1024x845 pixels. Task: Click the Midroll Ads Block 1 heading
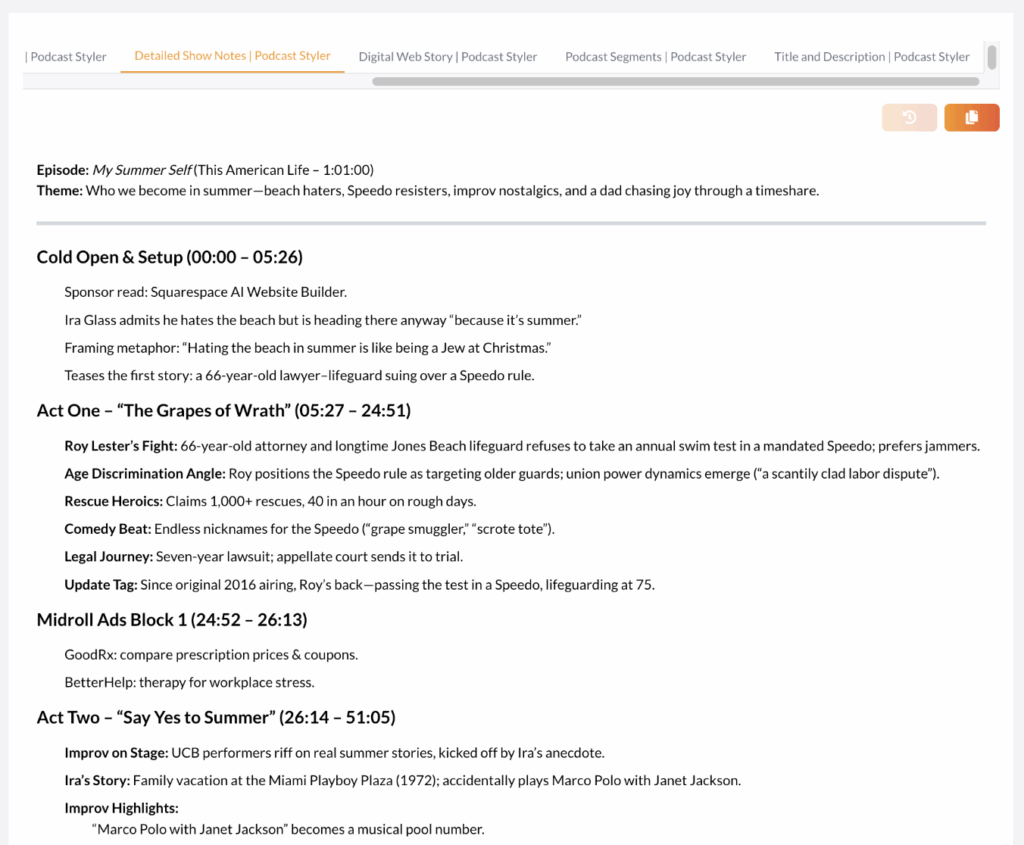click(171, 620)
